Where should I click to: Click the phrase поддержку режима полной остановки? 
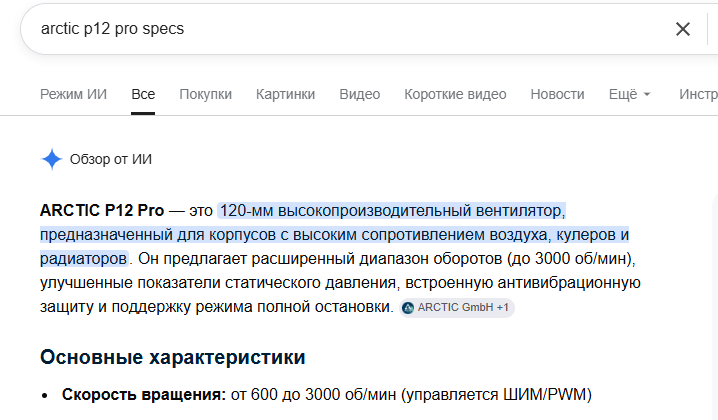252,307
